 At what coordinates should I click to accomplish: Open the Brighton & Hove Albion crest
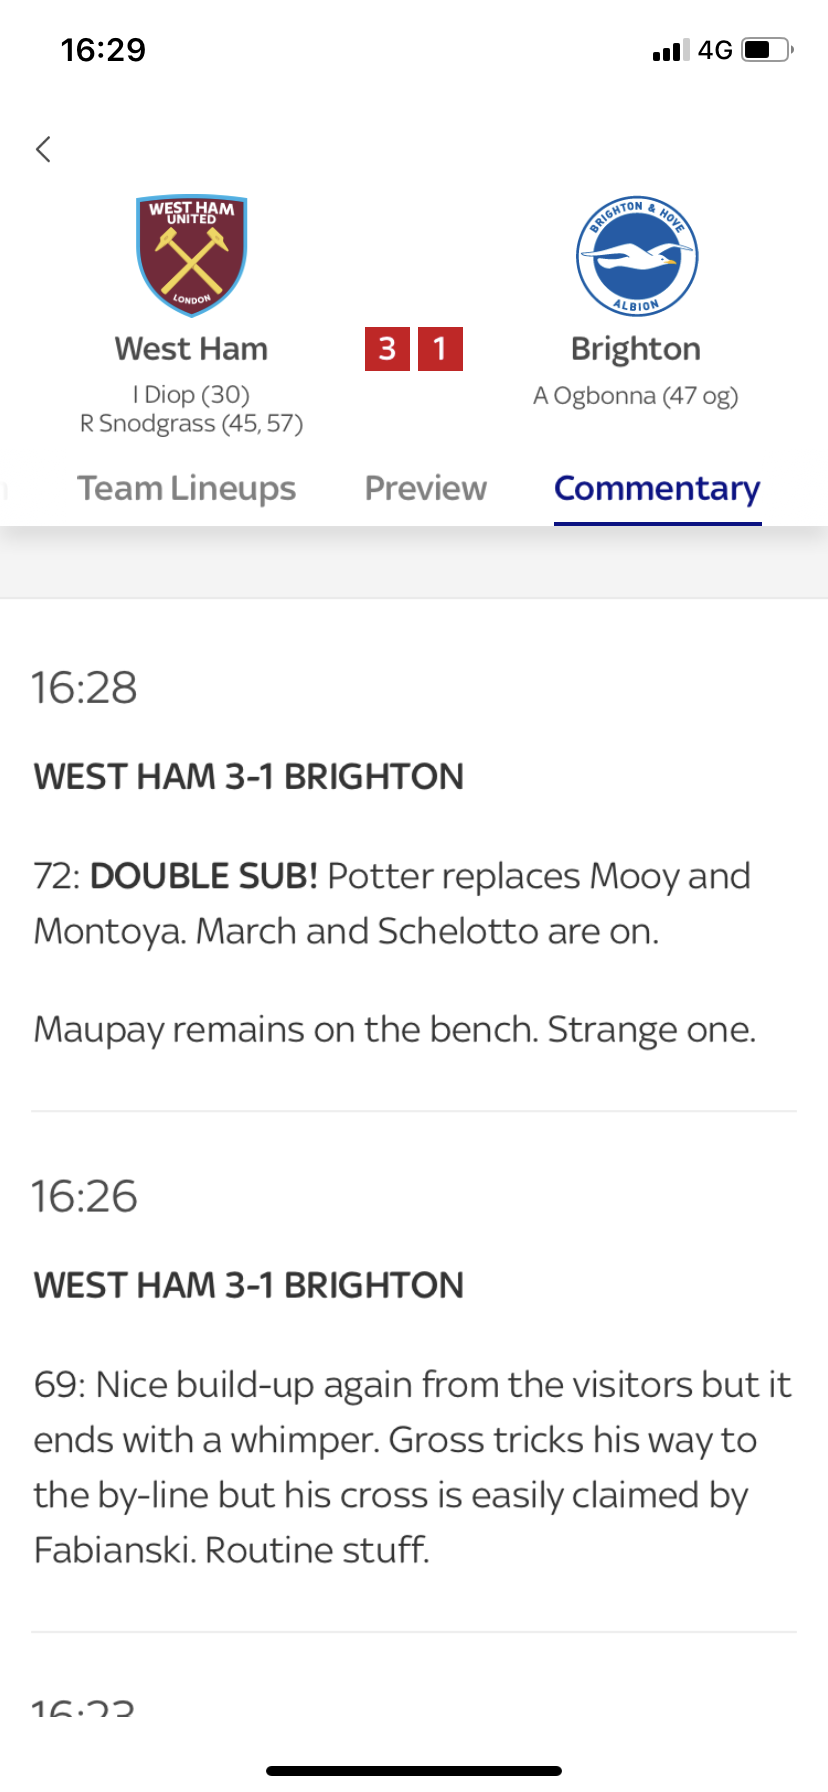[x=636, y=256]
